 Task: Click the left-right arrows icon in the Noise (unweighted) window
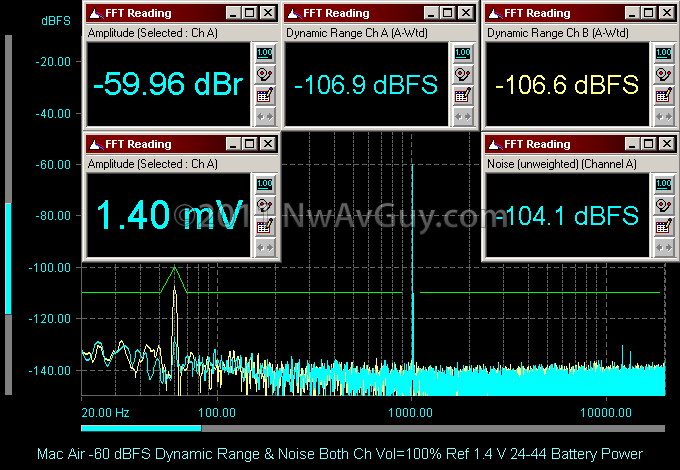664,248
